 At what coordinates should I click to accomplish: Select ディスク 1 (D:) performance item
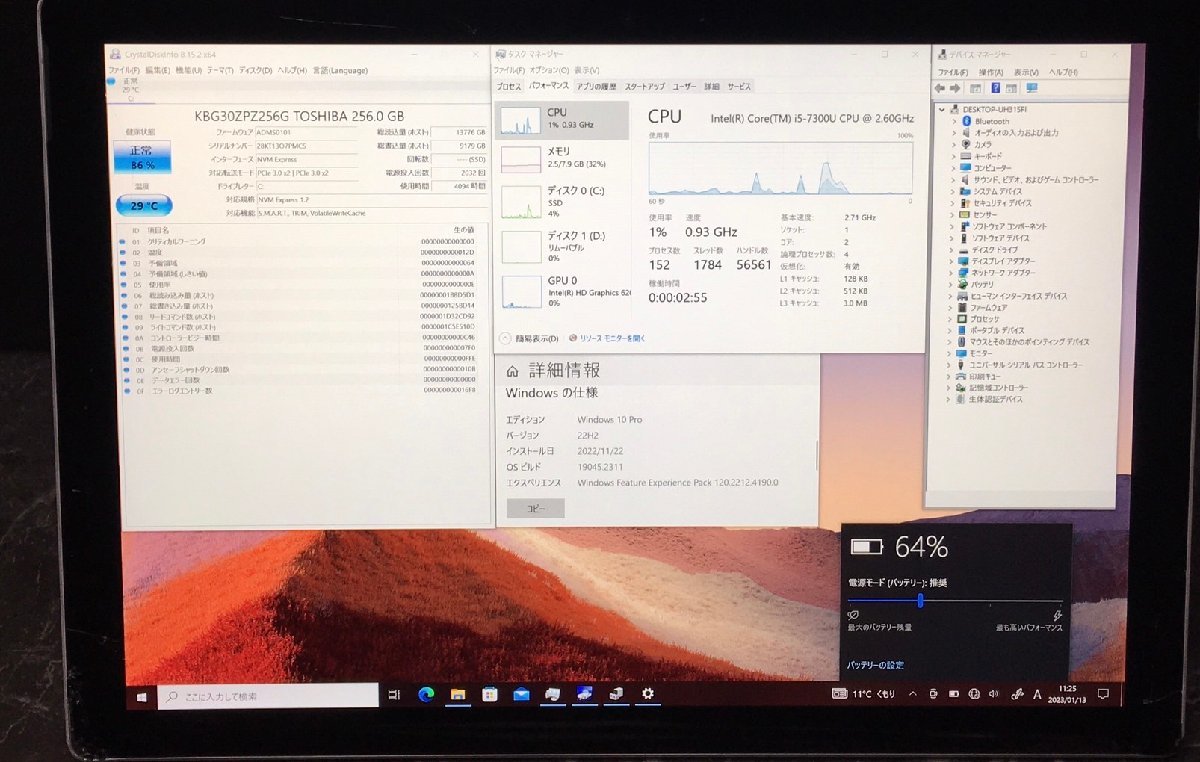[x=562, y=248]
